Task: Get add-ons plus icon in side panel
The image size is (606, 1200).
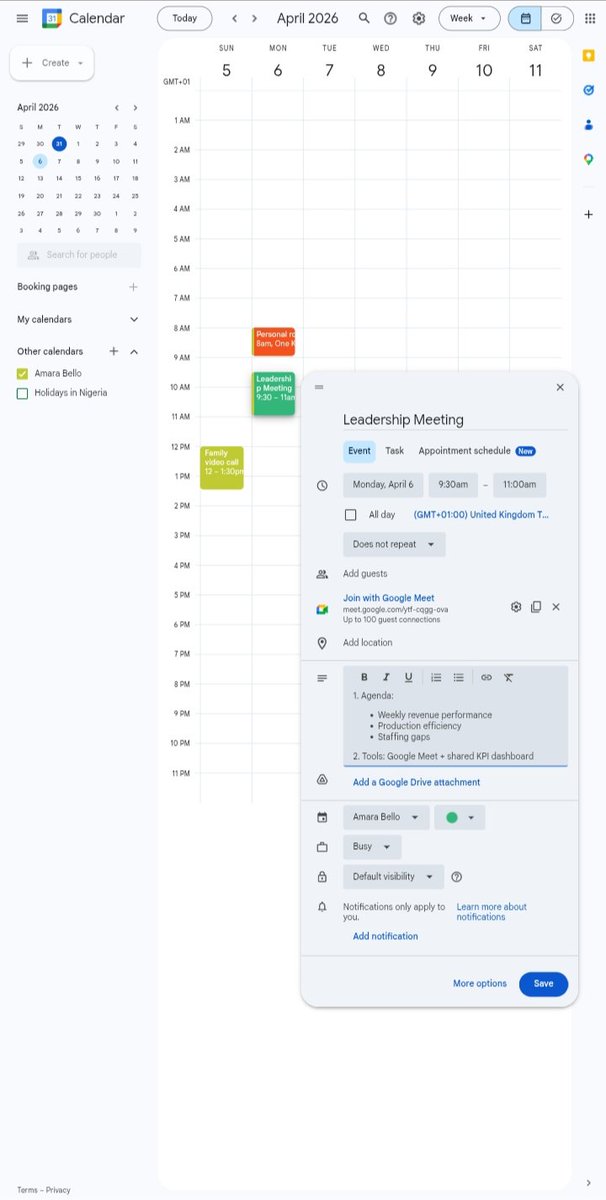Action: (x=589, y=214)
